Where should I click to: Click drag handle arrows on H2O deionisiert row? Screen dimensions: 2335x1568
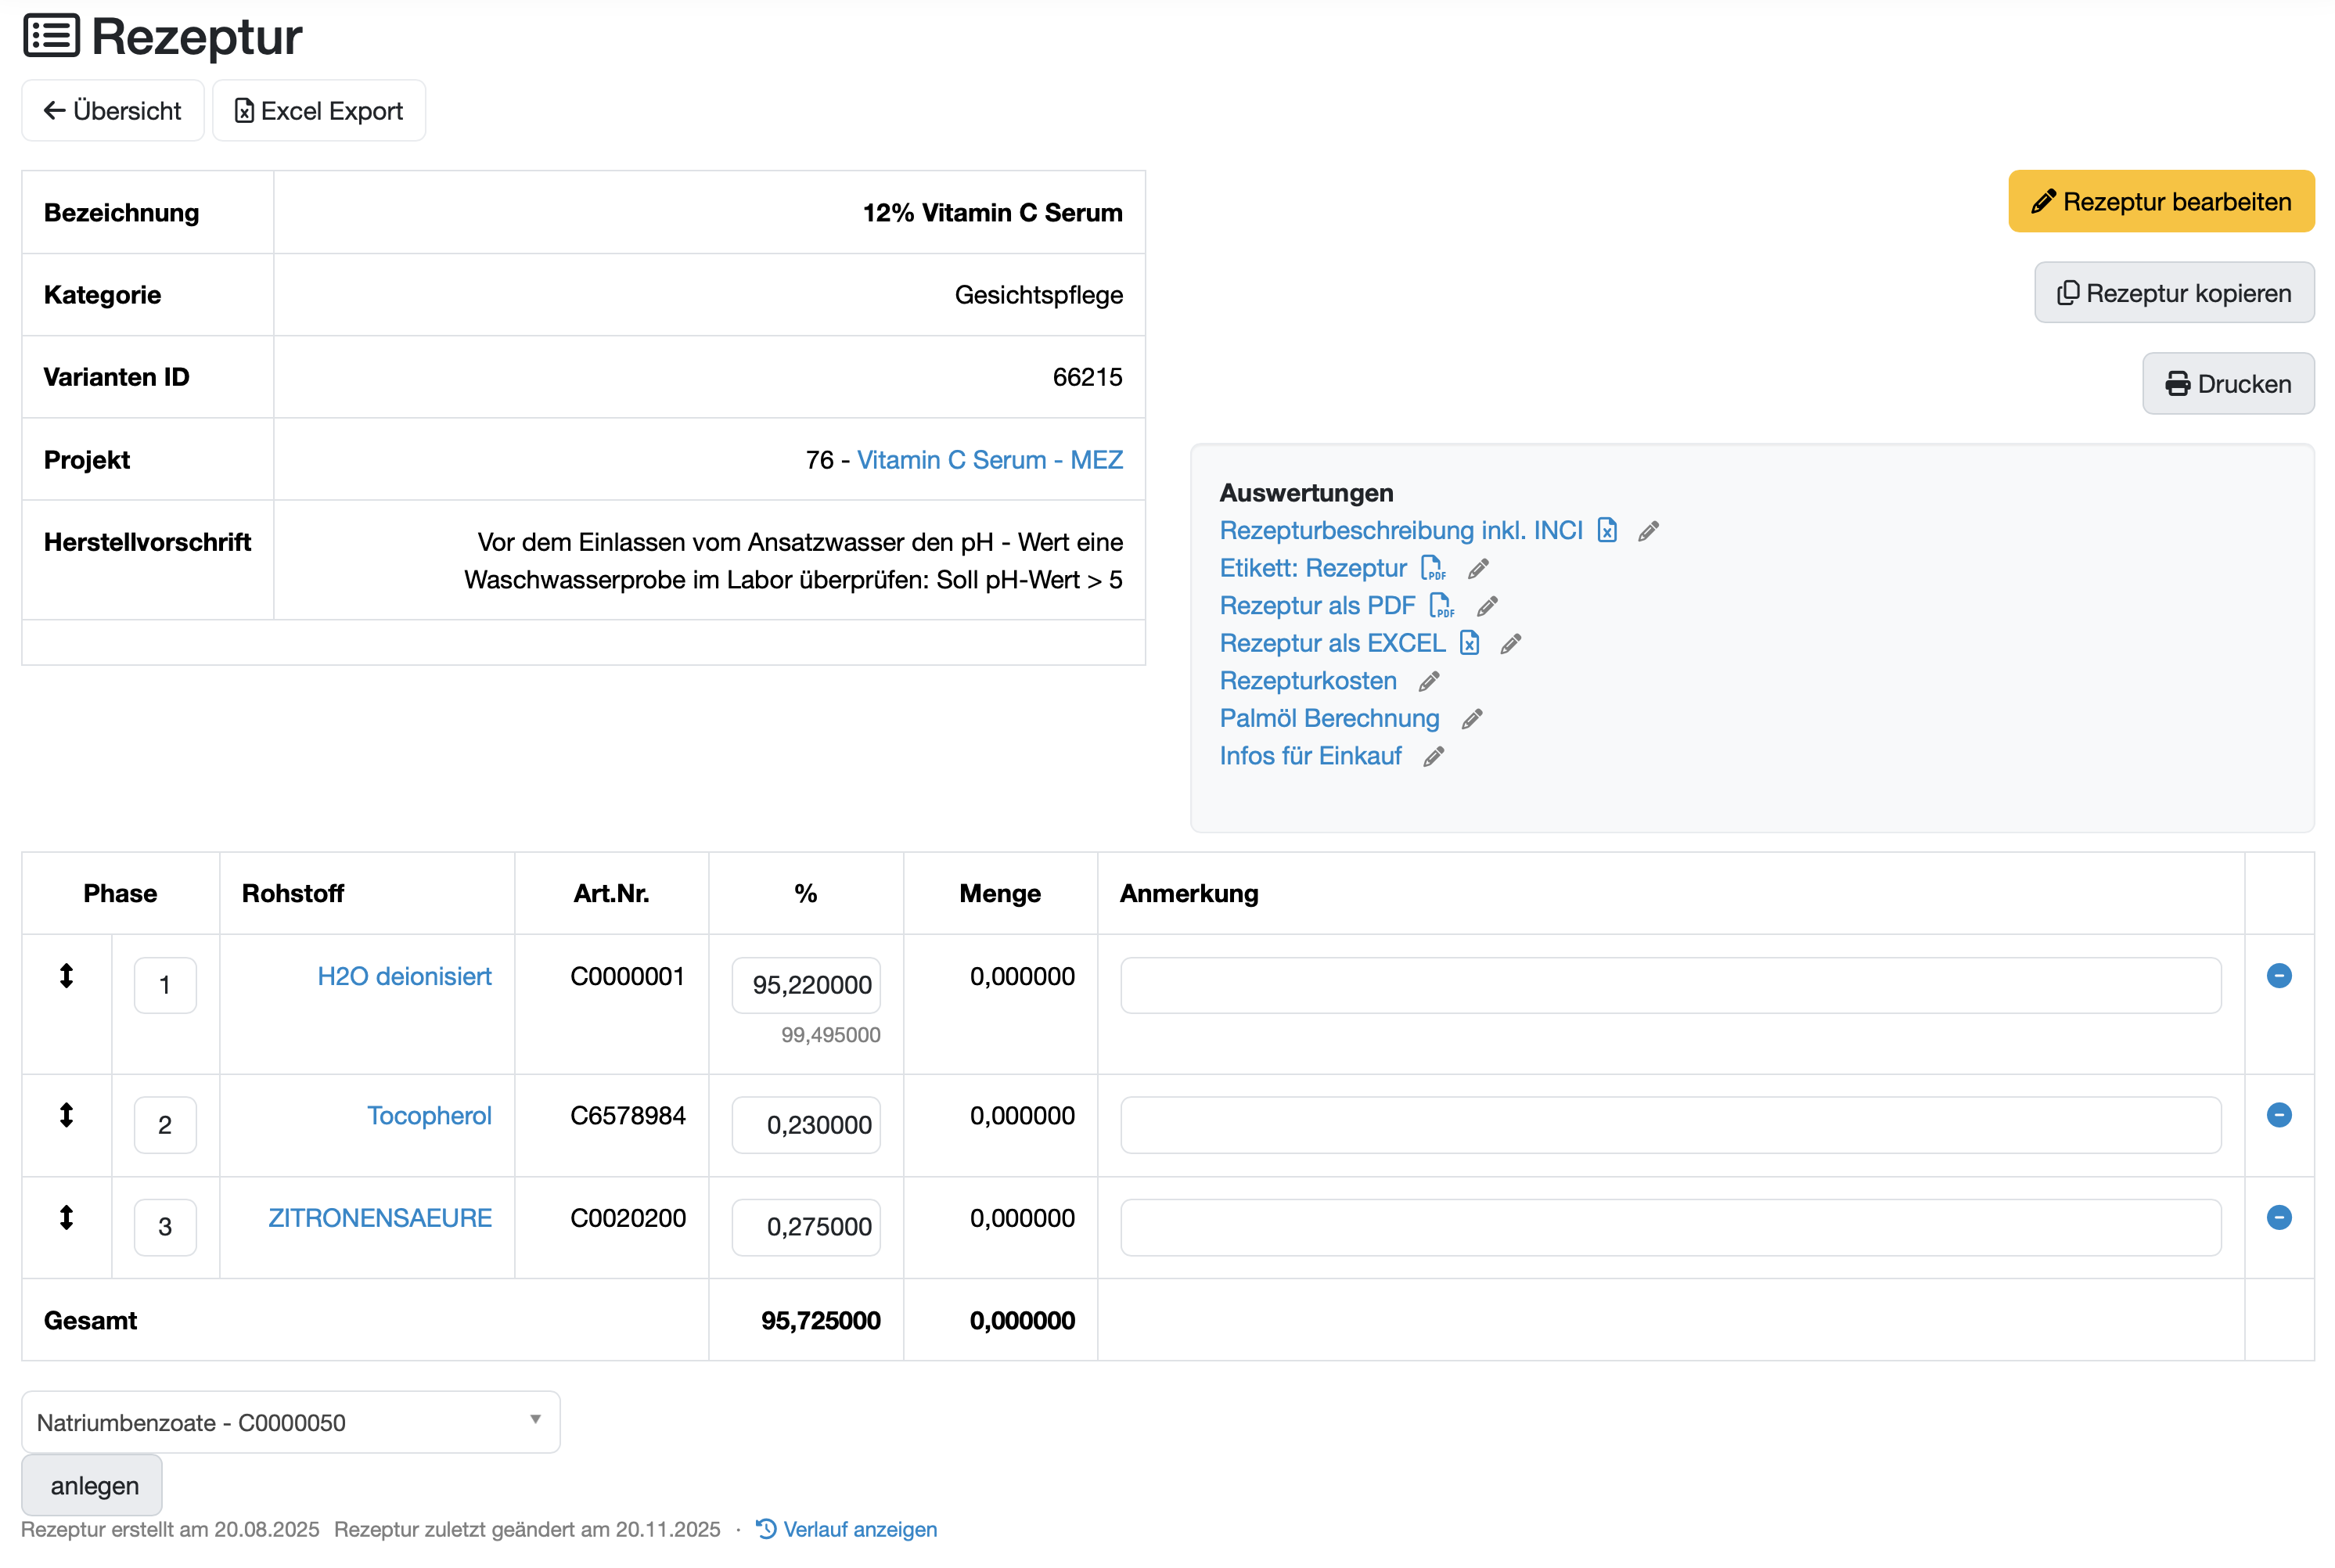[x=66, y=976]
